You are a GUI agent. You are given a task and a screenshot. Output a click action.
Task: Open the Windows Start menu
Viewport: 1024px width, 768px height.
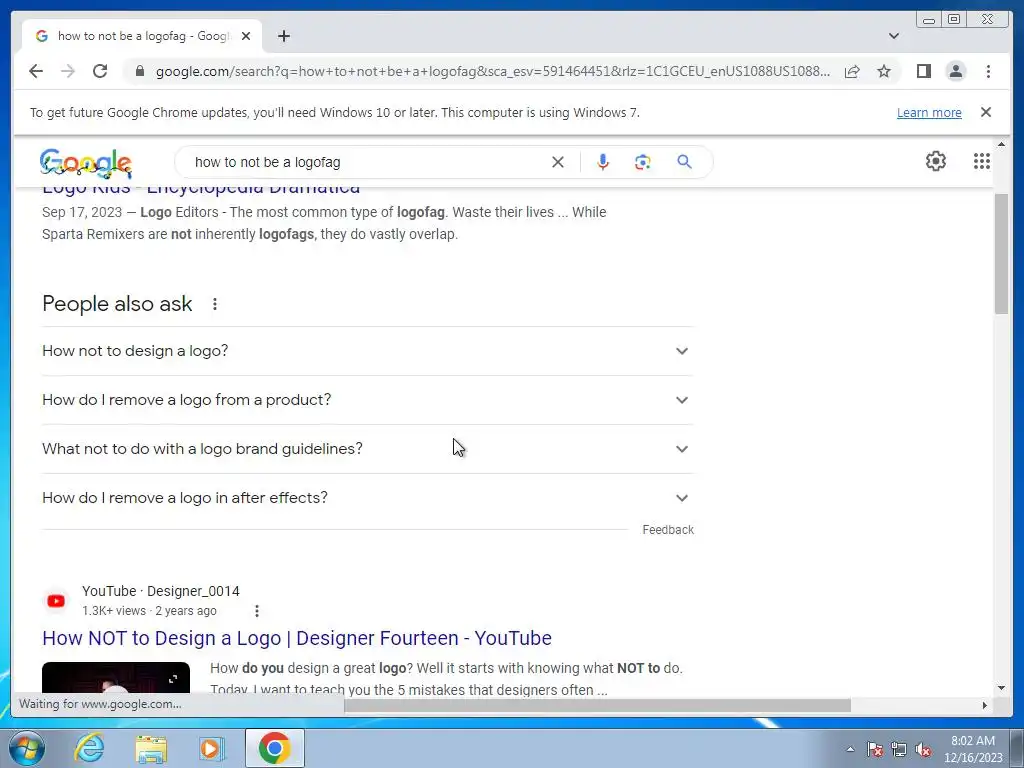pos(26,748)
